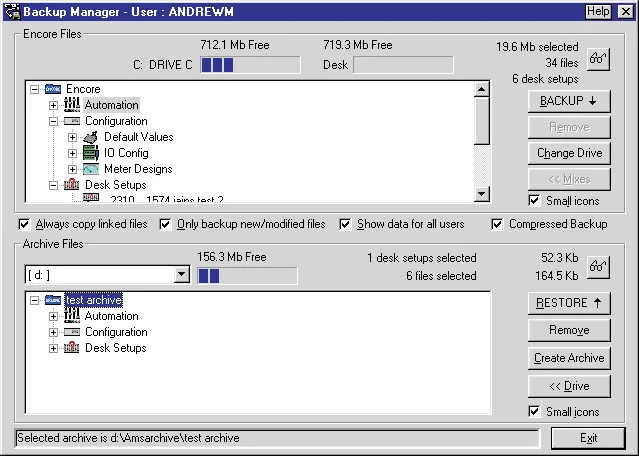Expand the Default Values node
This screenshot has width=639, height=456.
click(73, 137)
